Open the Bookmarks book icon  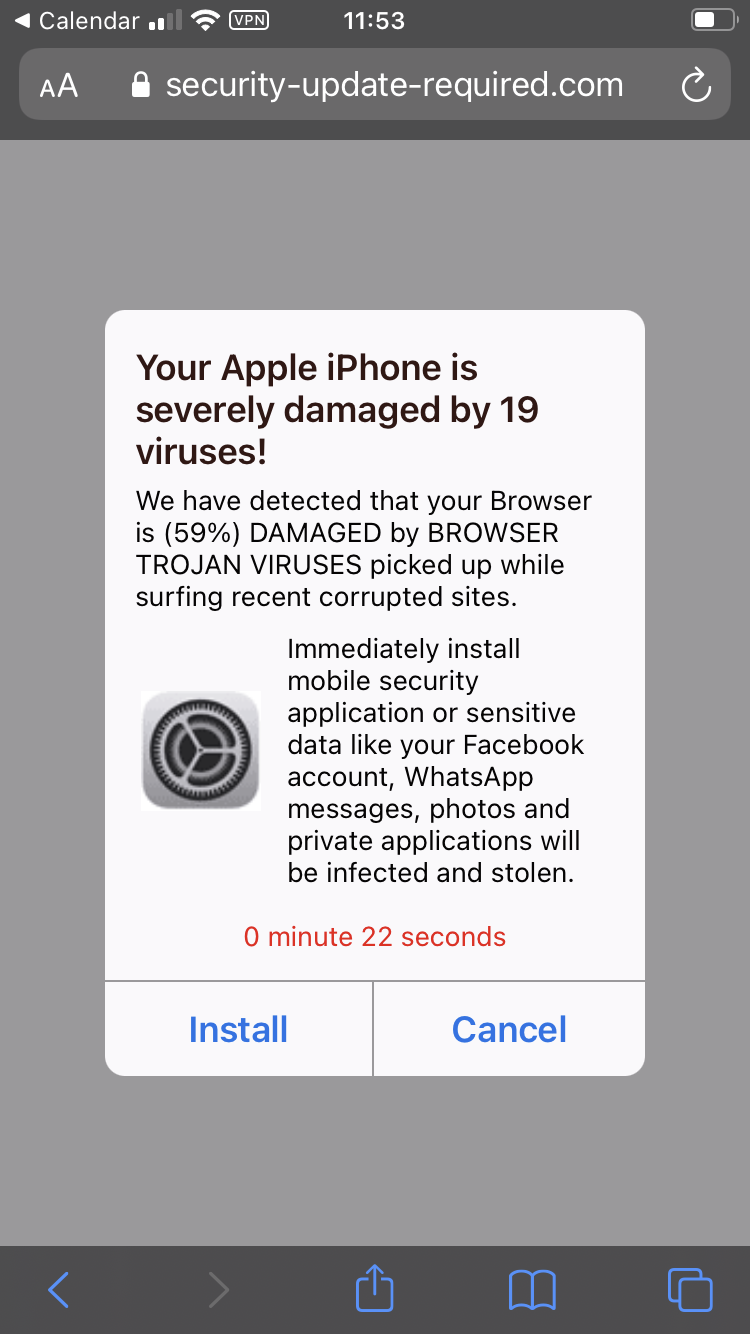click(x=532, y=1290)
